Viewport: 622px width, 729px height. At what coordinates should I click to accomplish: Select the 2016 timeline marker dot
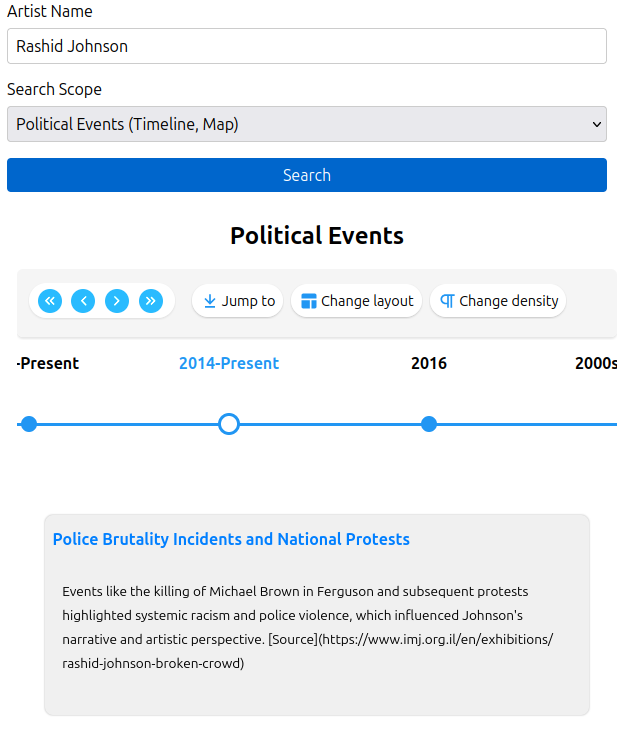coord(429,424)
